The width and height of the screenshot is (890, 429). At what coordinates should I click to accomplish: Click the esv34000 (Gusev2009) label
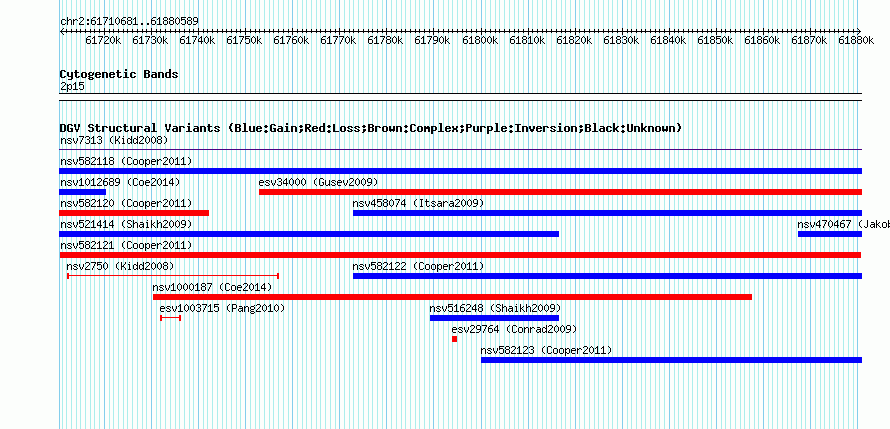click(x=318, y=182)
